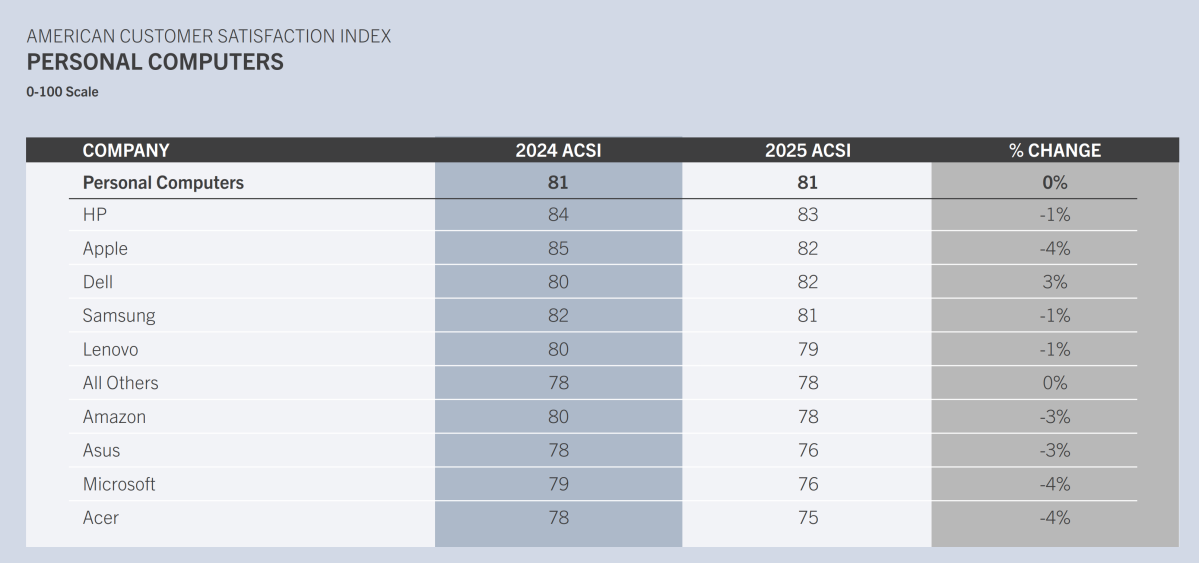Select the PERSONAL COMPUTERS title heading
The image size is (1199, 563).
(155, 62)
